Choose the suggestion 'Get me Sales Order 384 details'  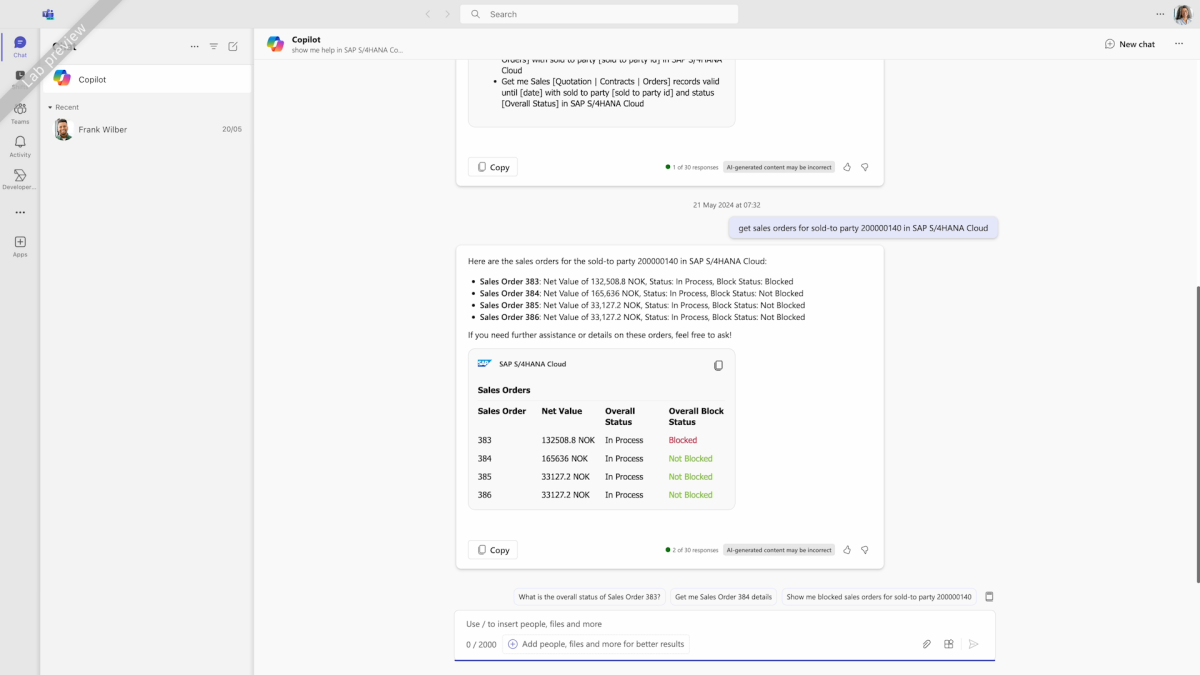(x=723, y=597)
